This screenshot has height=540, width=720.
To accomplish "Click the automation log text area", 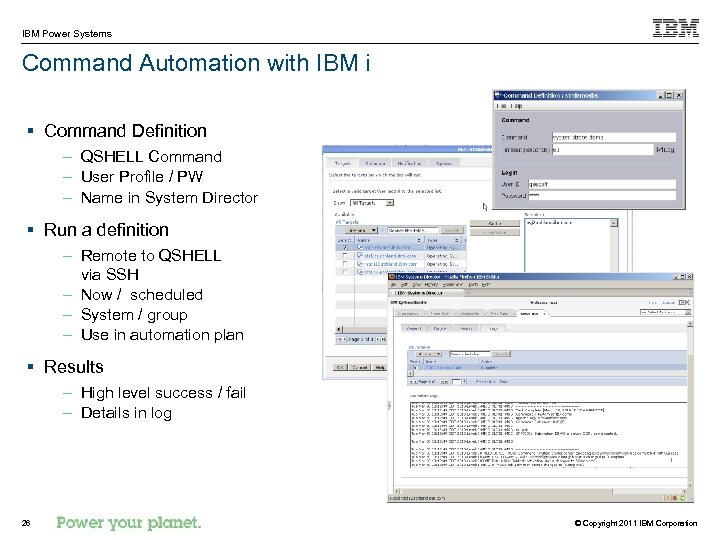I will click(x=548, y=435).
